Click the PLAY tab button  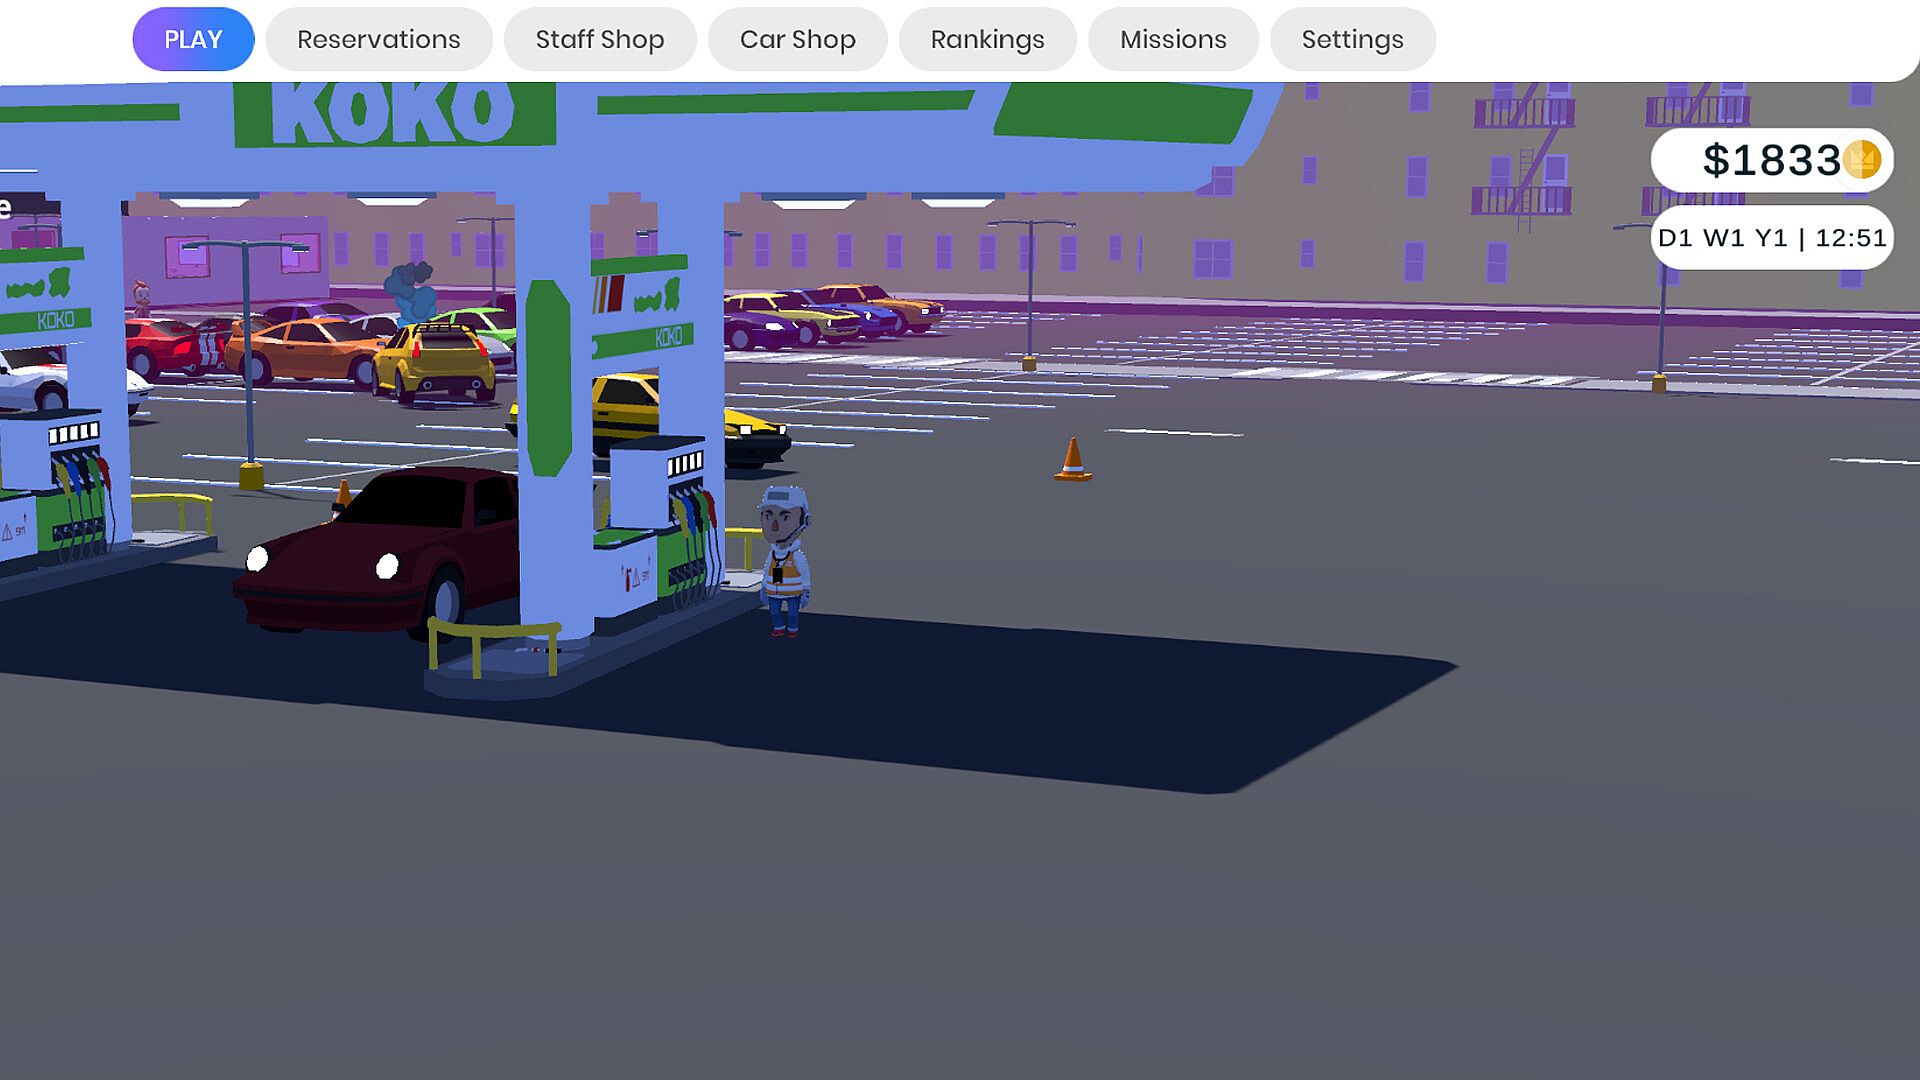193,39
